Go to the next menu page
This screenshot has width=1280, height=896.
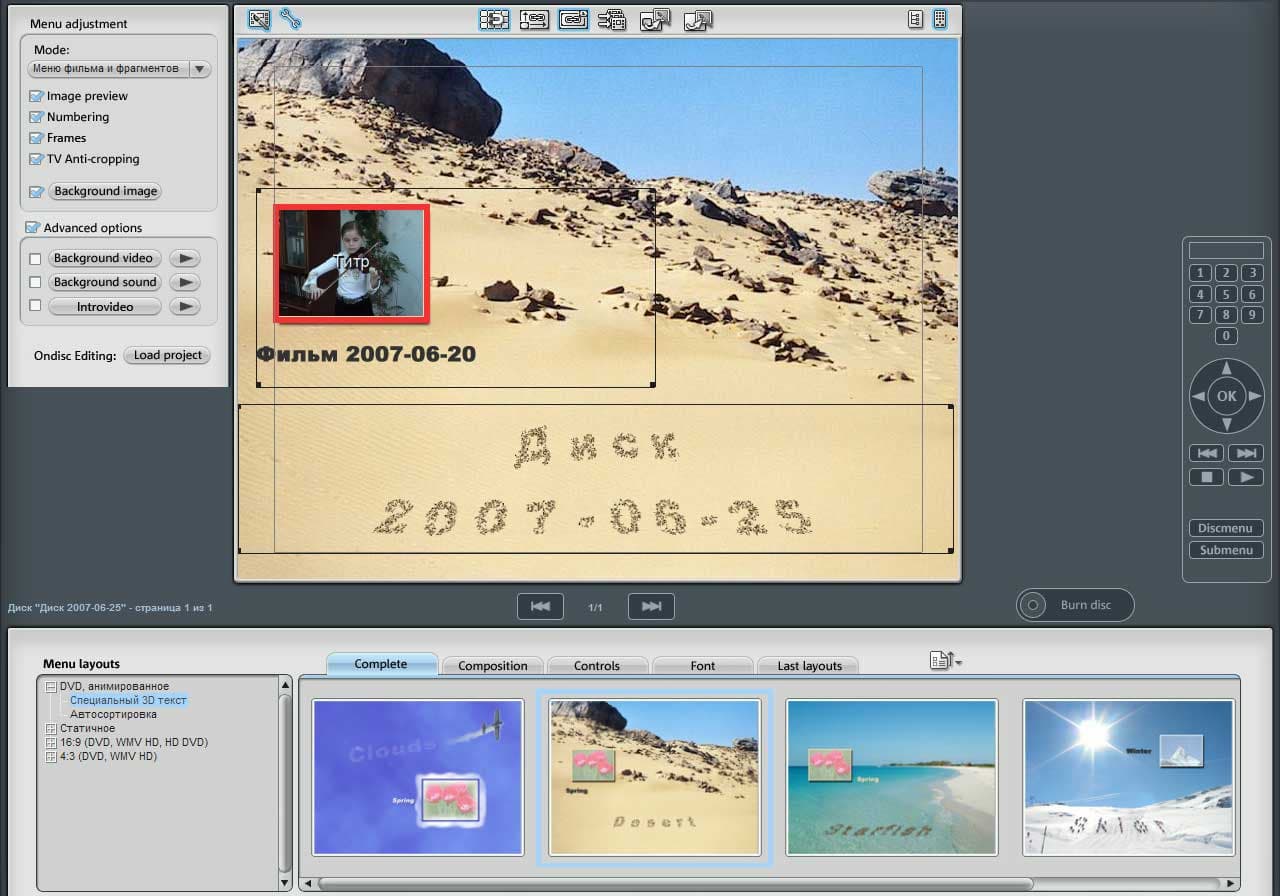pyautogui.click(x=651, y=606)
